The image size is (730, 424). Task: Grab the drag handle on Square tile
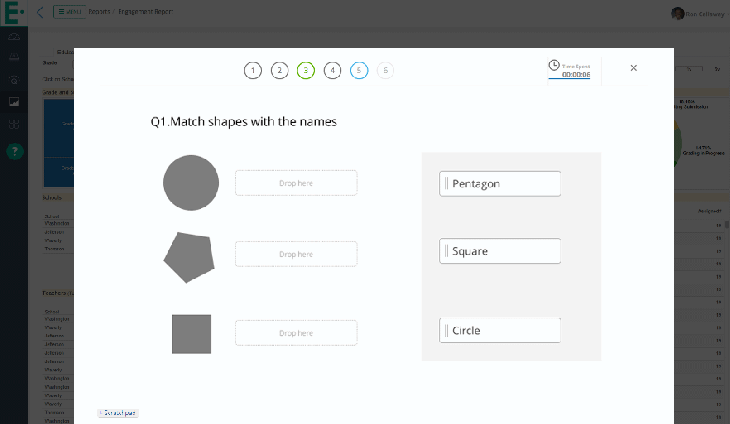pos(446,251)
